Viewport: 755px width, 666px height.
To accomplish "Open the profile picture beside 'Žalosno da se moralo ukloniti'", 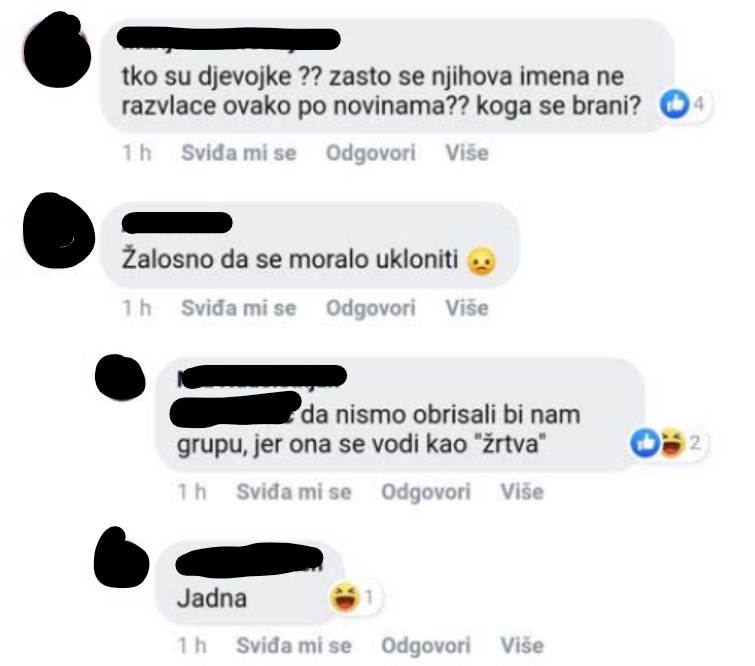I will pyautogui.click(x=59, y=231).
